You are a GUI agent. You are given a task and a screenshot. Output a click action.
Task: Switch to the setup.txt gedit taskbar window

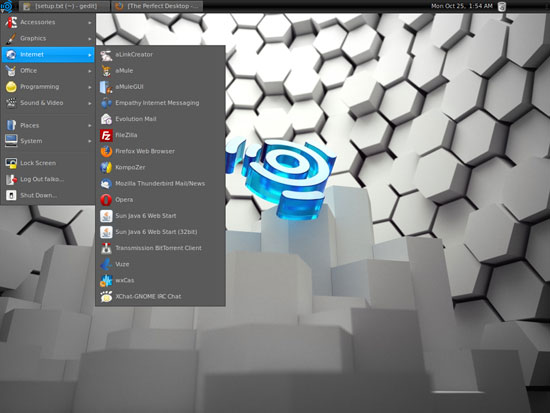click(x=63, y=6)
